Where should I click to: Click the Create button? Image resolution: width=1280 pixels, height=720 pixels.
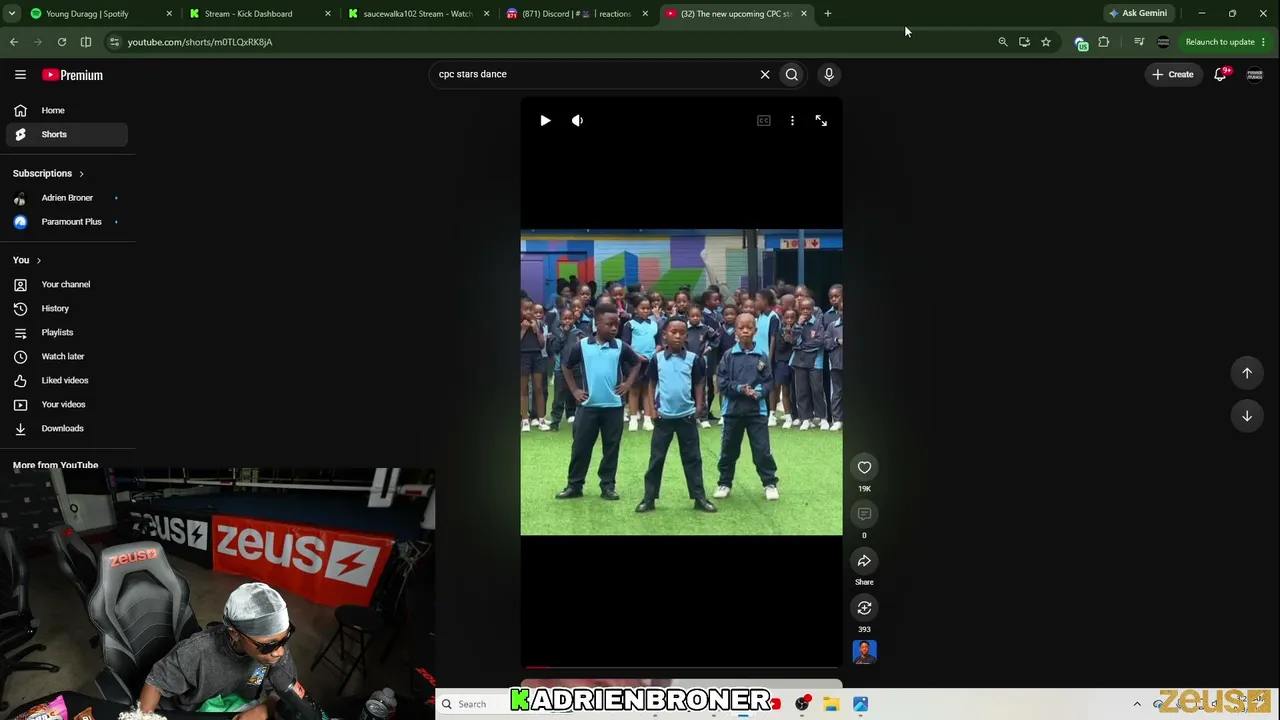coord(1173,74)
